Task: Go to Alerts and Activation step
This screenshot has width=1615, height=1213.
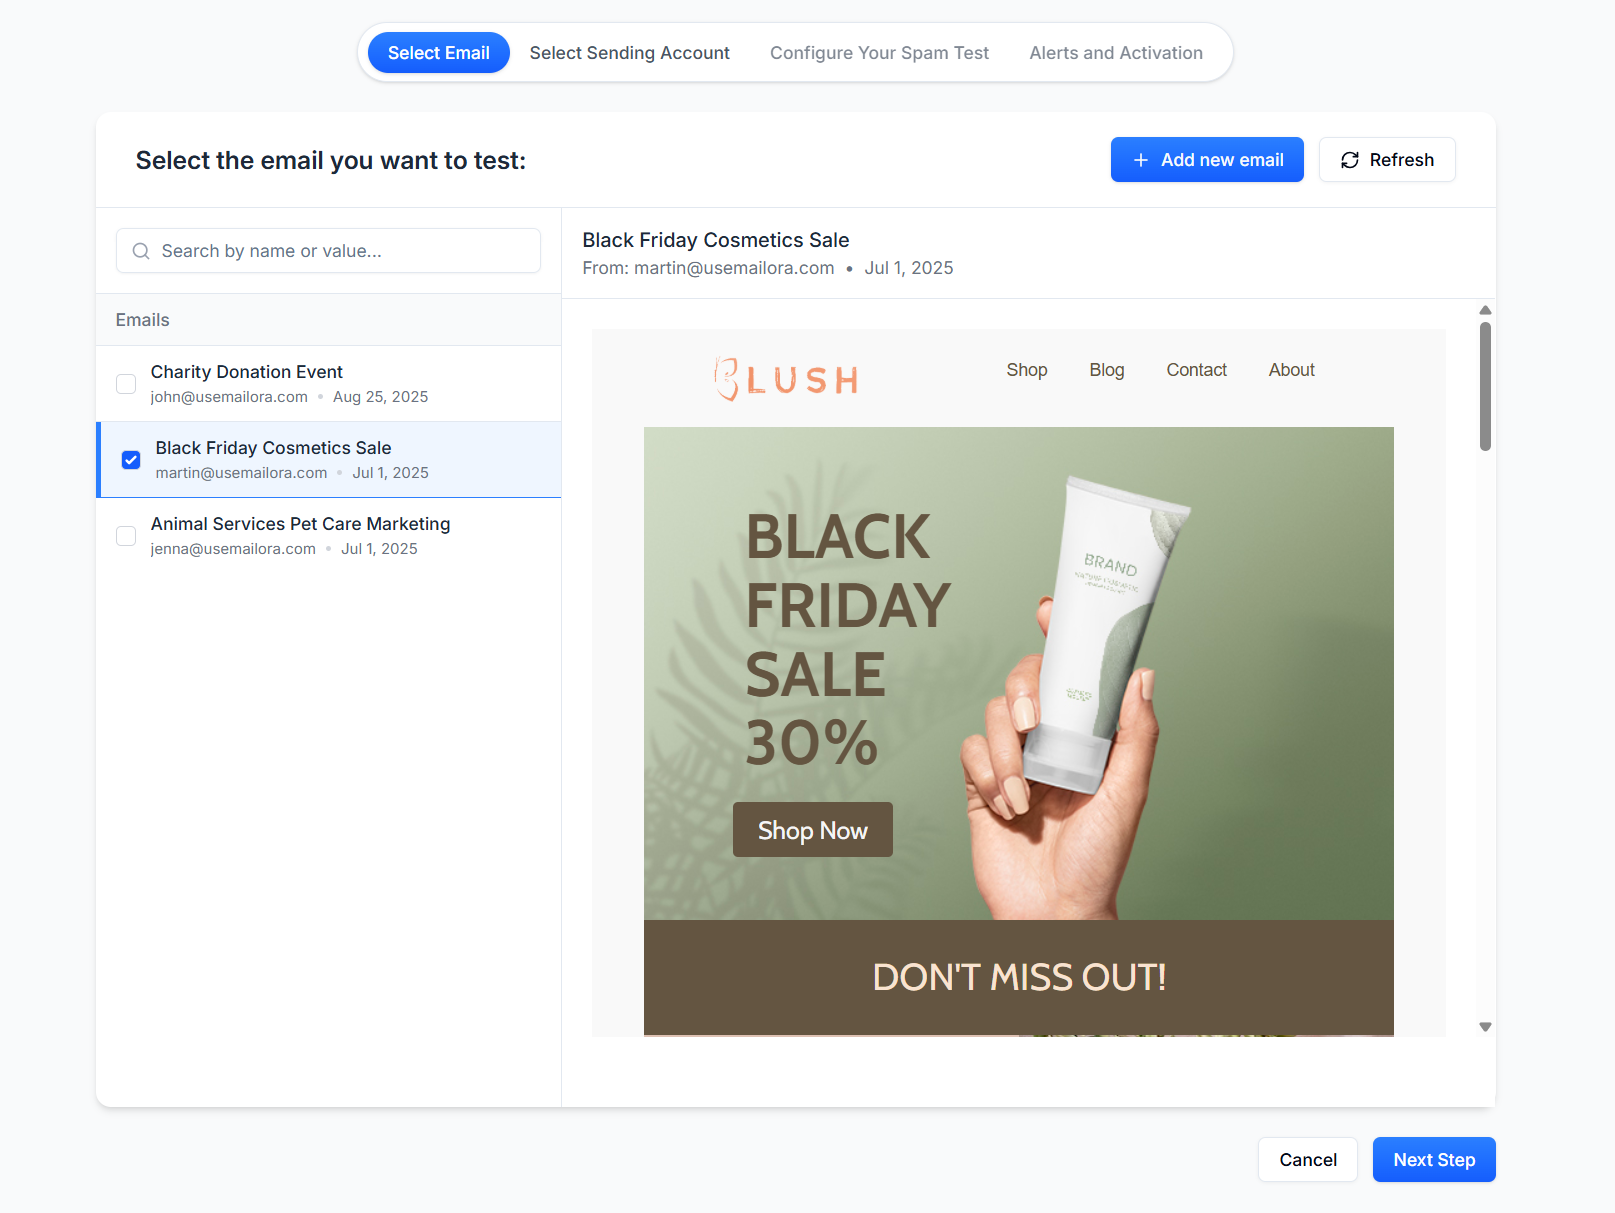Action: point(1116,53)
